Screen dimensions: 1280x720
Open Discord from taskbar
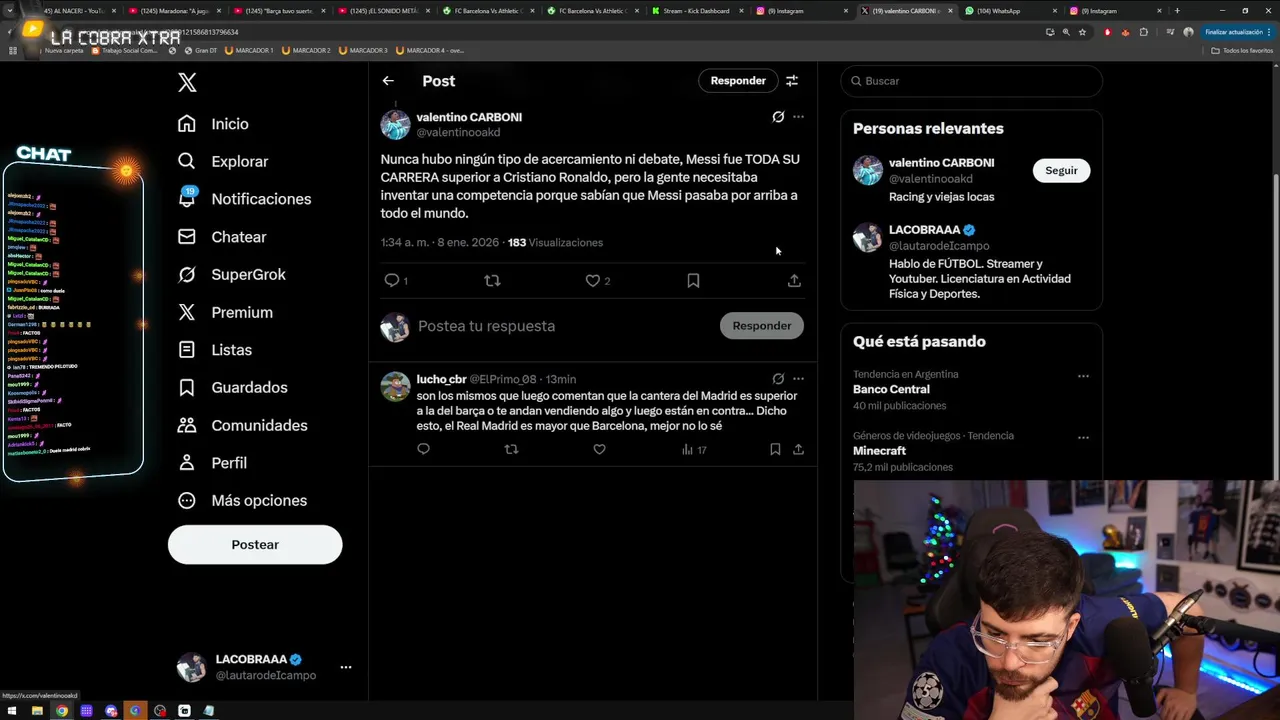(111, 711)
